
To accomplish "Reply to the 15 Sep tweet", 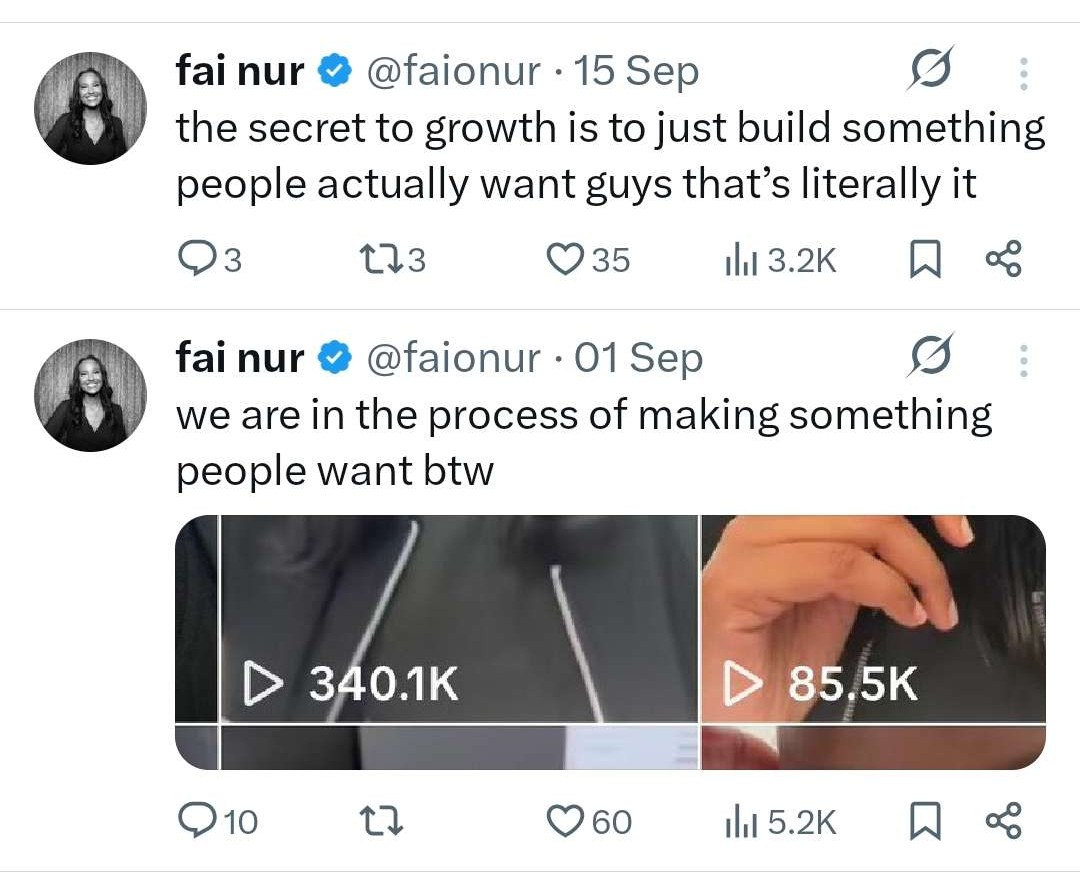I will tap(209, 260).
